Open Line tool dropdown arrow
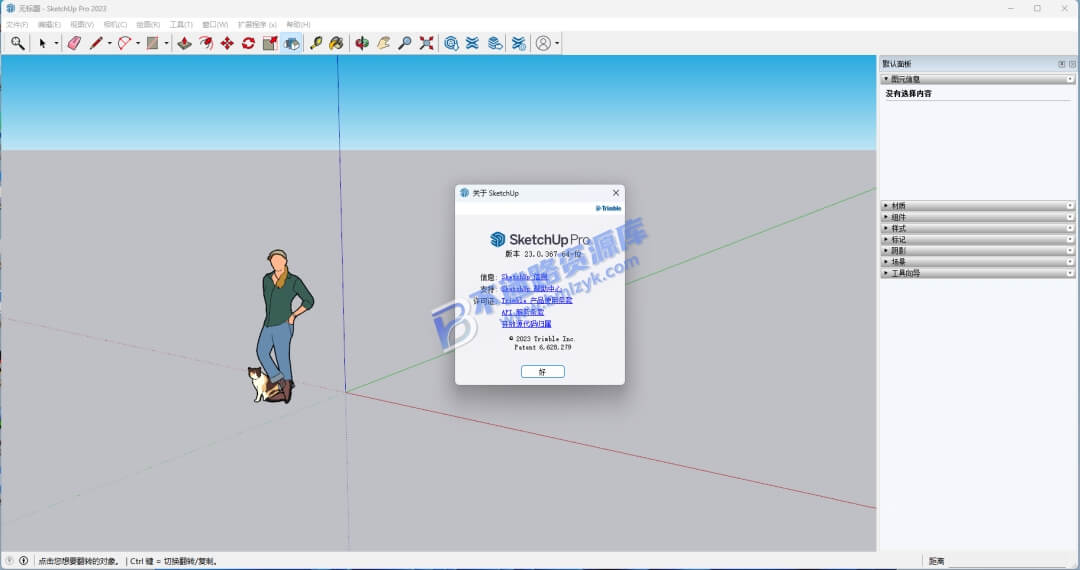 point(110,43)
